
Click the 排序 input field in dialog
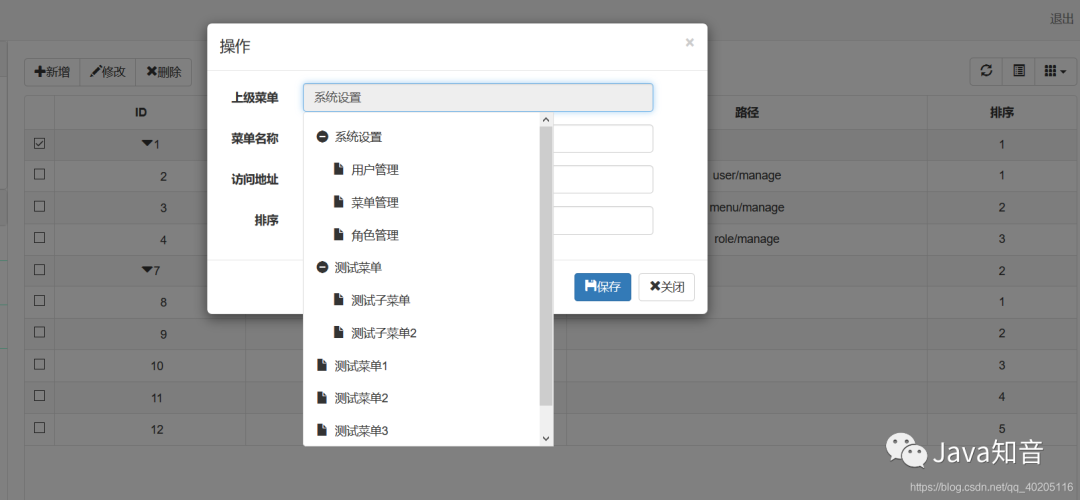pyautogui.click(x=603, y=220)
